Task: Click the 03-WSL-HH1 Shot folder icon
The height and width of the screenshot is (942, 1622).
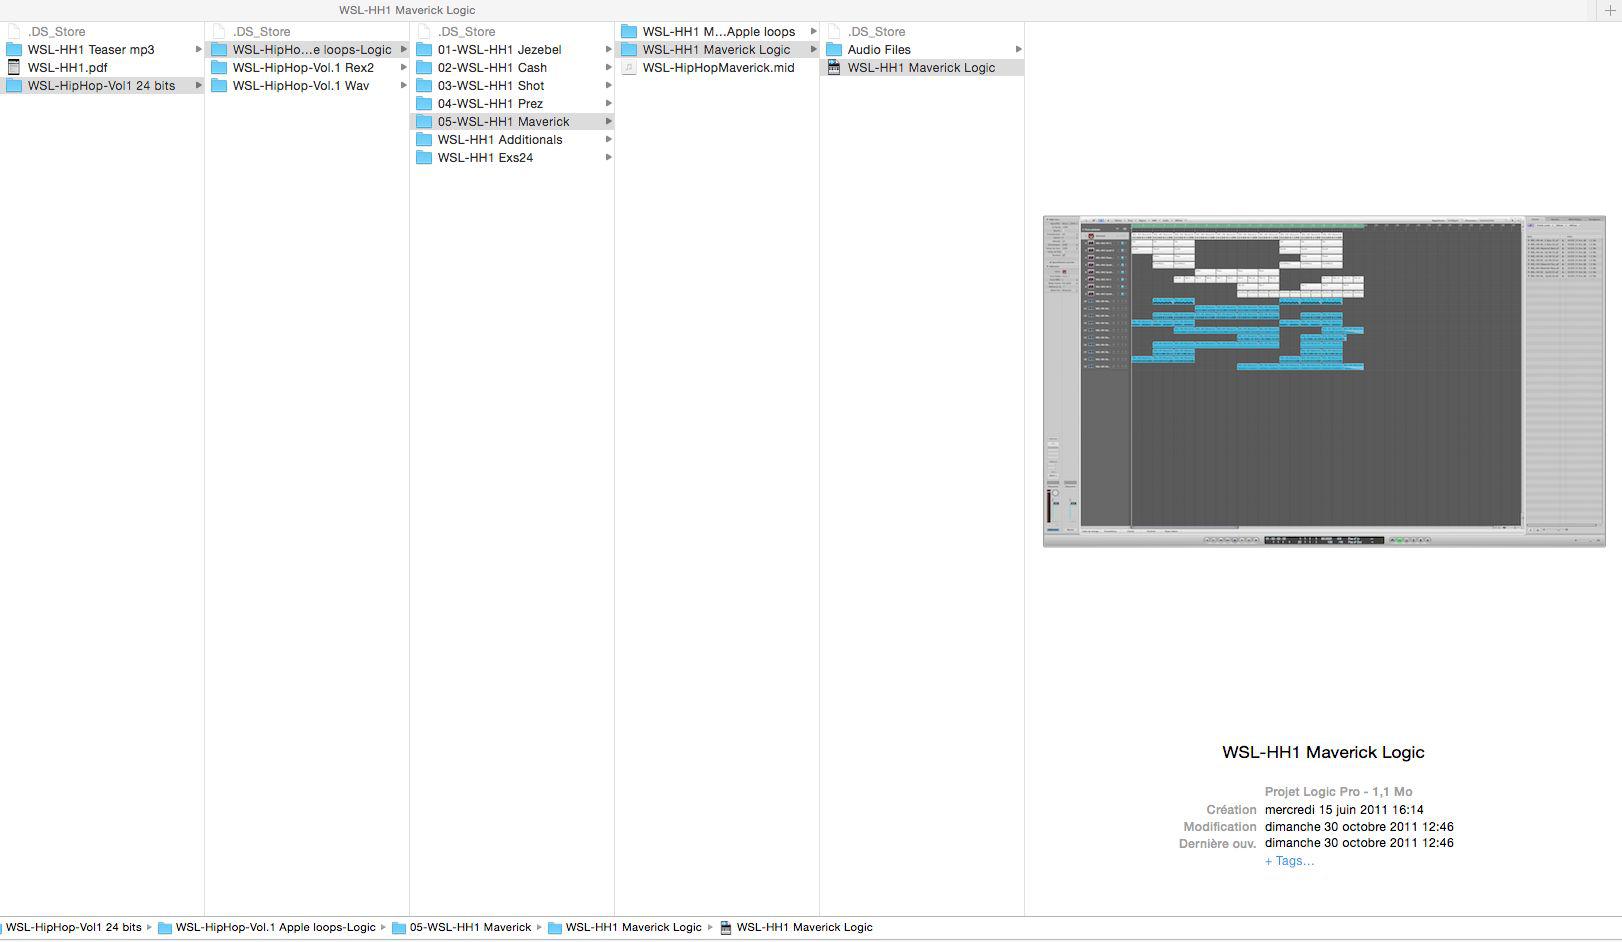Action: [424, 85]
